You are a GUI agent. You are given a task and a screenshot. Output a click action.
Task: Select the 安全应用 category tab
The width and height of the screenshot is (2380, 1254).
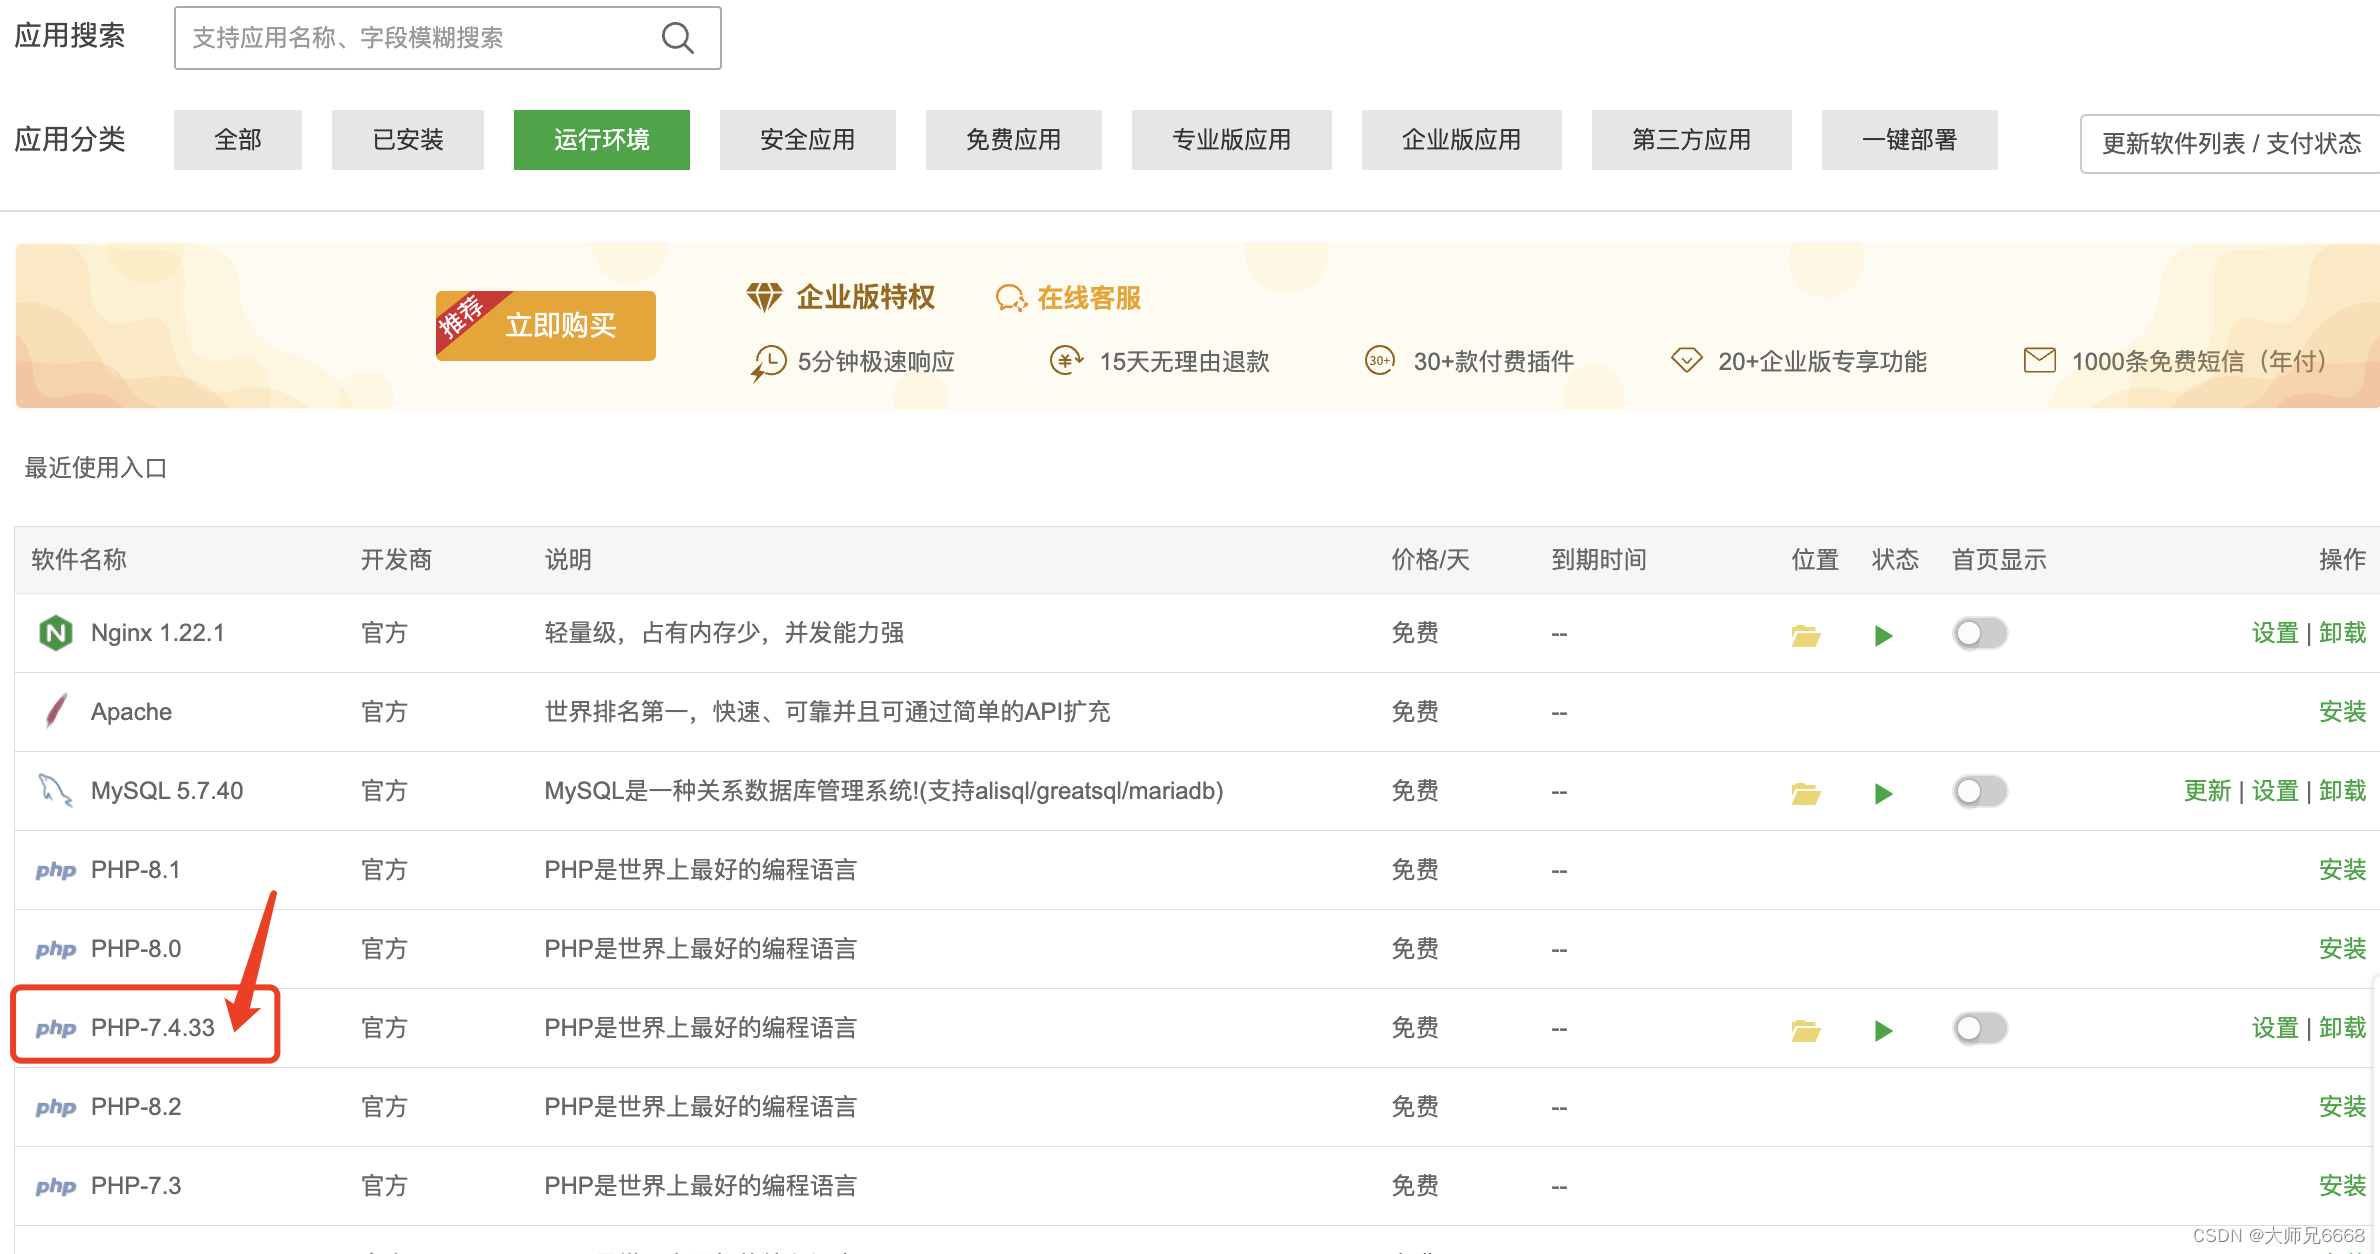(x=808, y=140)
